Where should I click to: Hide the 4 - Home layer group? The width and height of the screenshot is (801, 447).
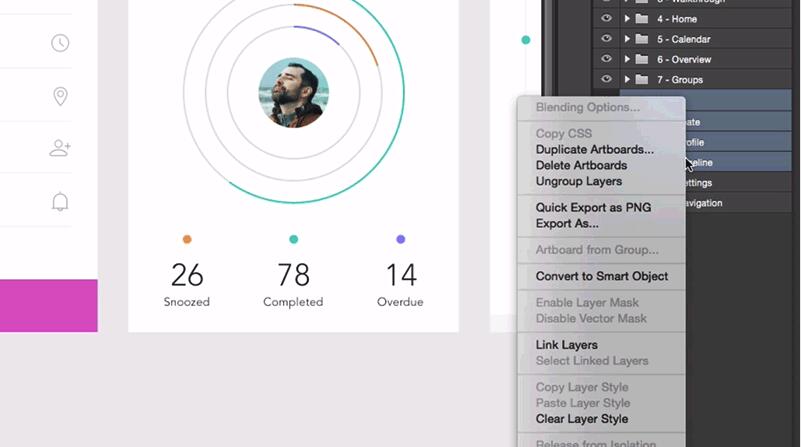click(x=606, y=18)
